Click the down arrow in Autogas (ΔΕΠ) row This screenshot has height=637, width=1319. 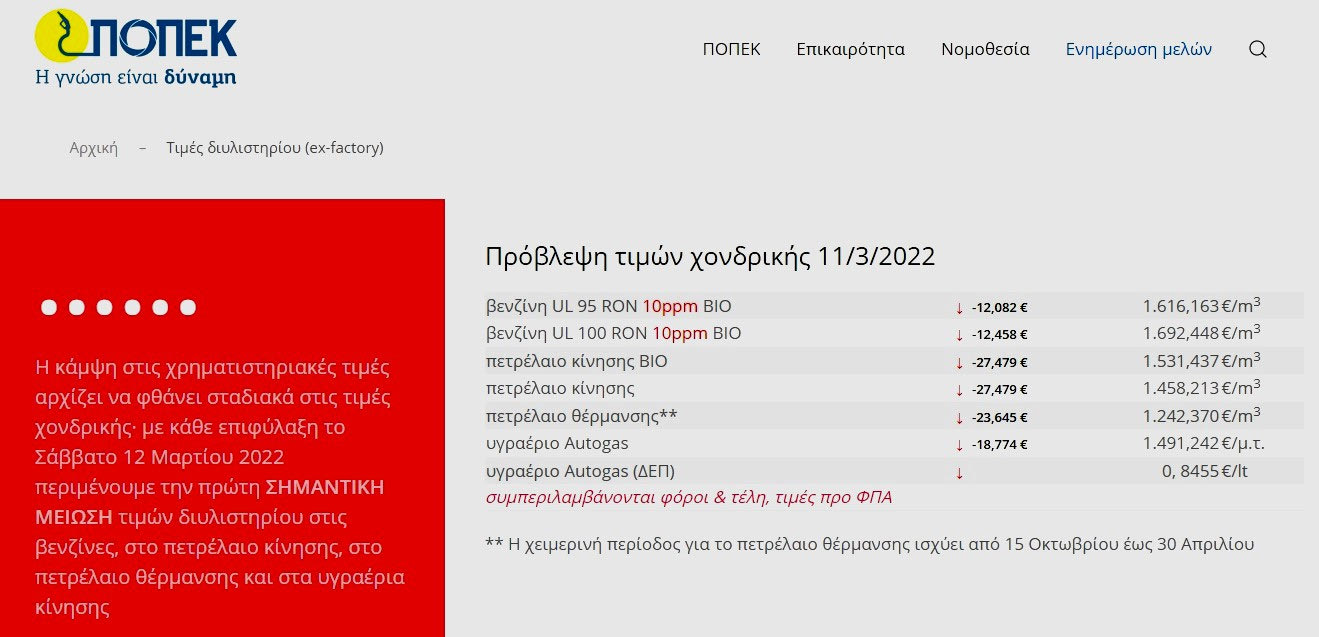959,472
